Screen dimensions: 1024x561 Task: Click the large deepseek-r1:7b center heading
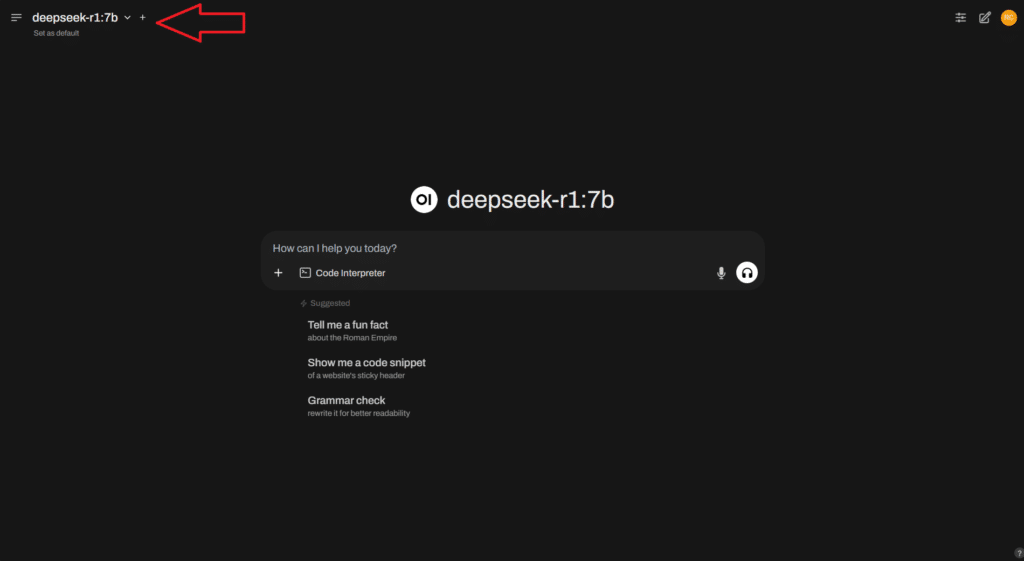point(530,200)
